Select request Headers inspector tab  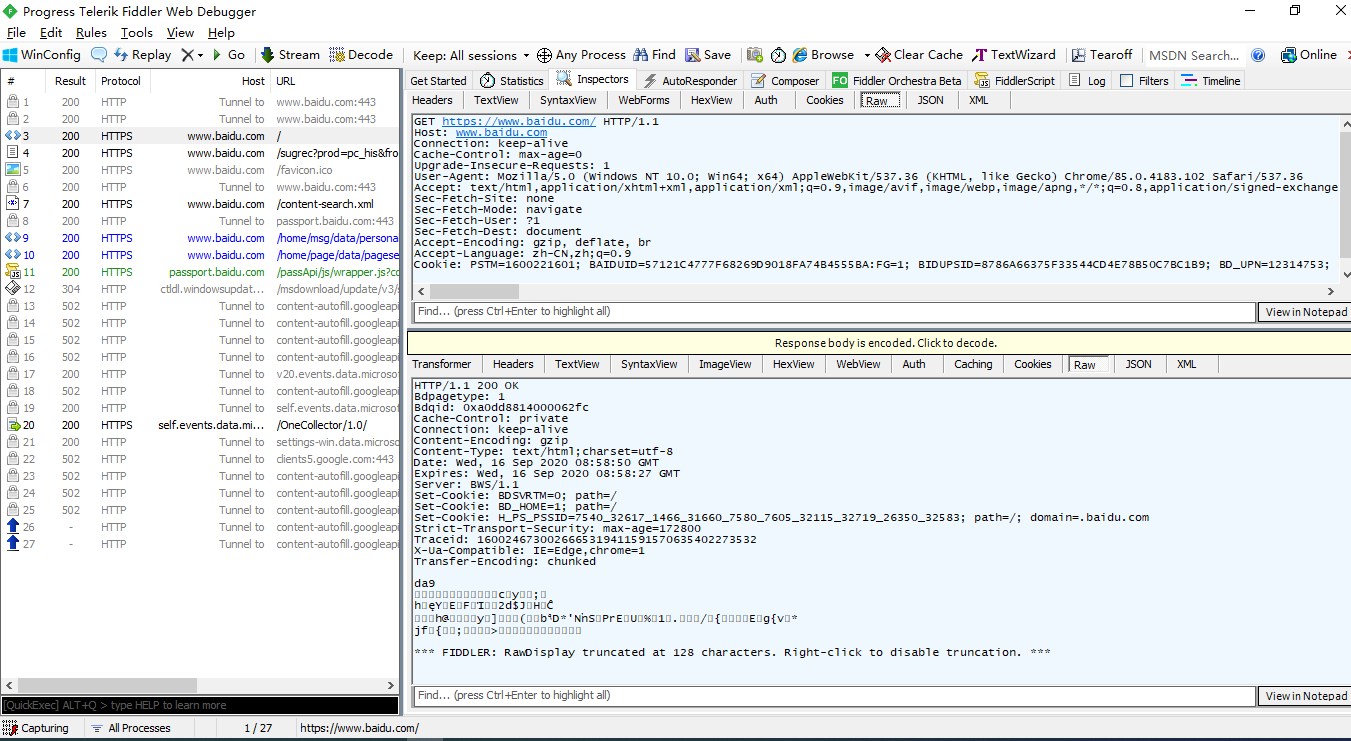pyautogui.click(x=432, y=100)
